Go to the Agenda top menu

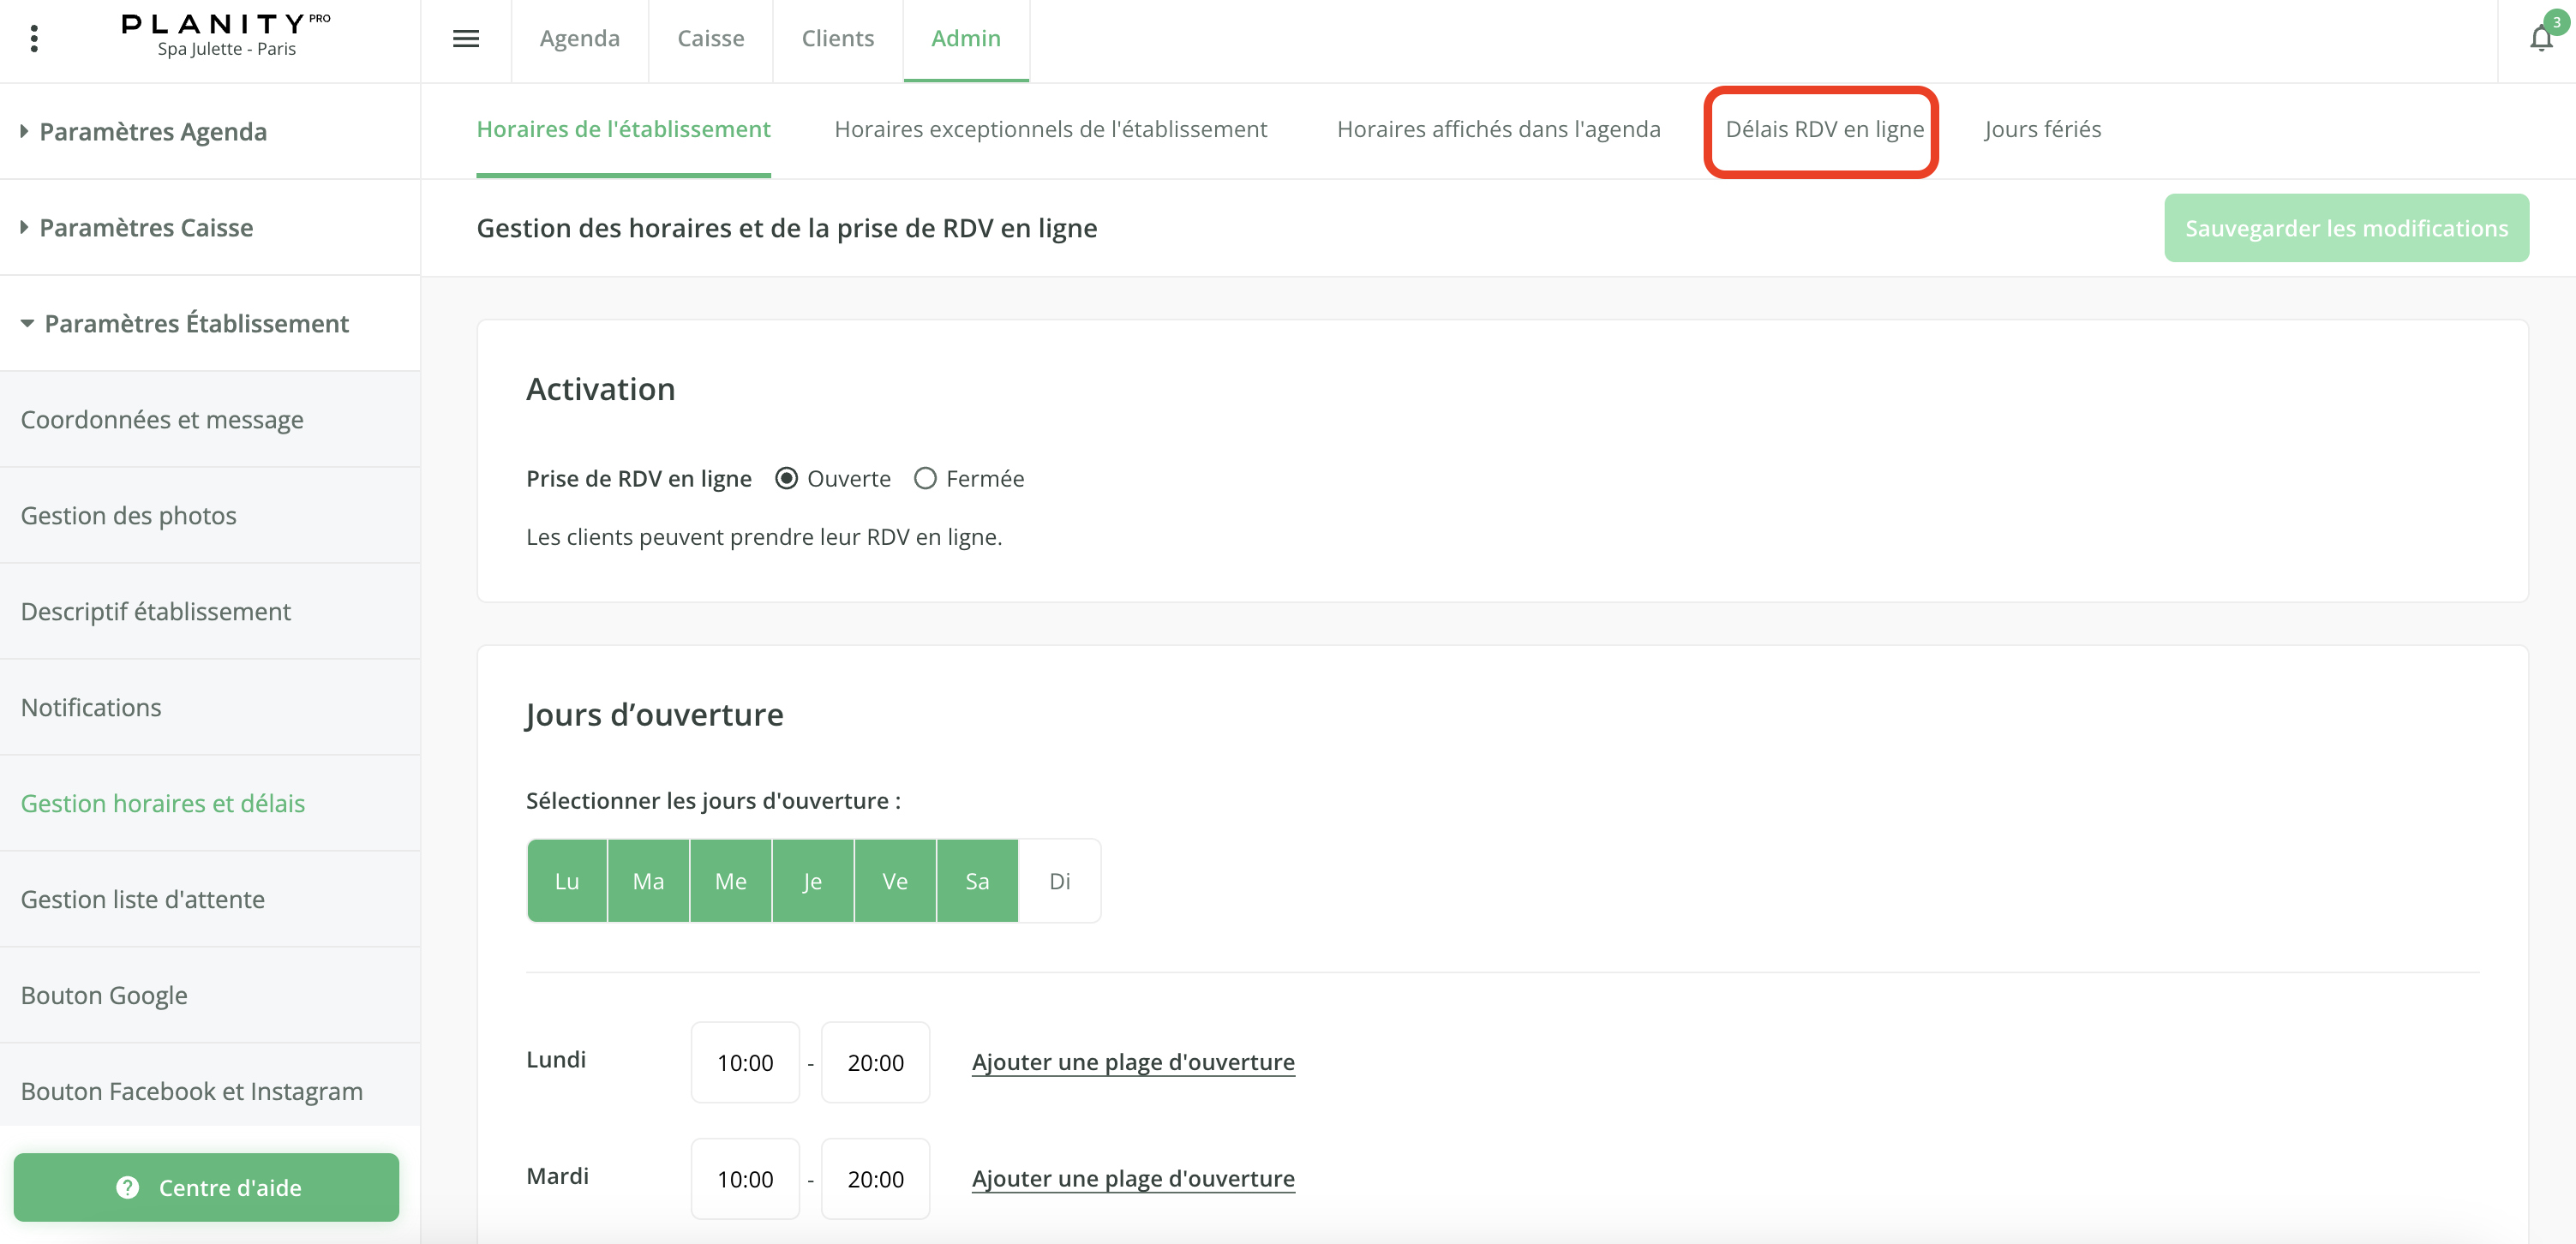pos(579,39)
